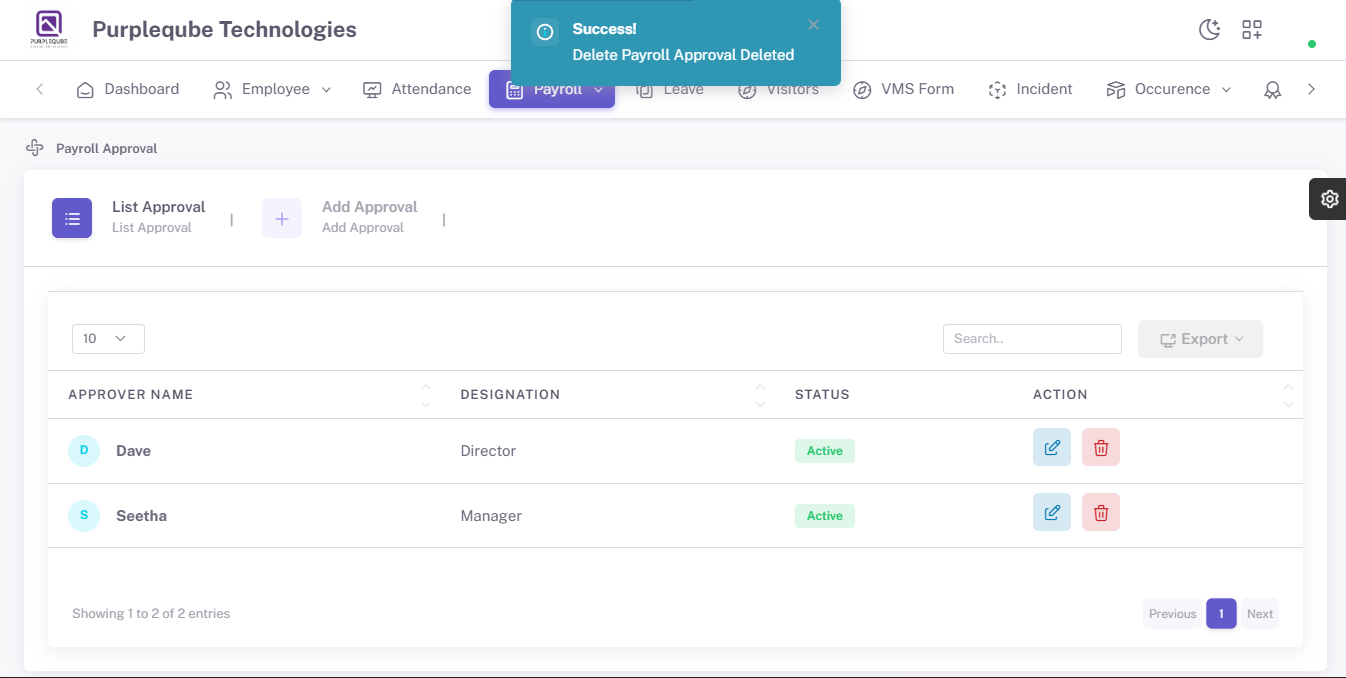The width and height of the screenshot is (1346, 678).
Task: Click the Next pagination button
Action: [x=1260, y=614]
